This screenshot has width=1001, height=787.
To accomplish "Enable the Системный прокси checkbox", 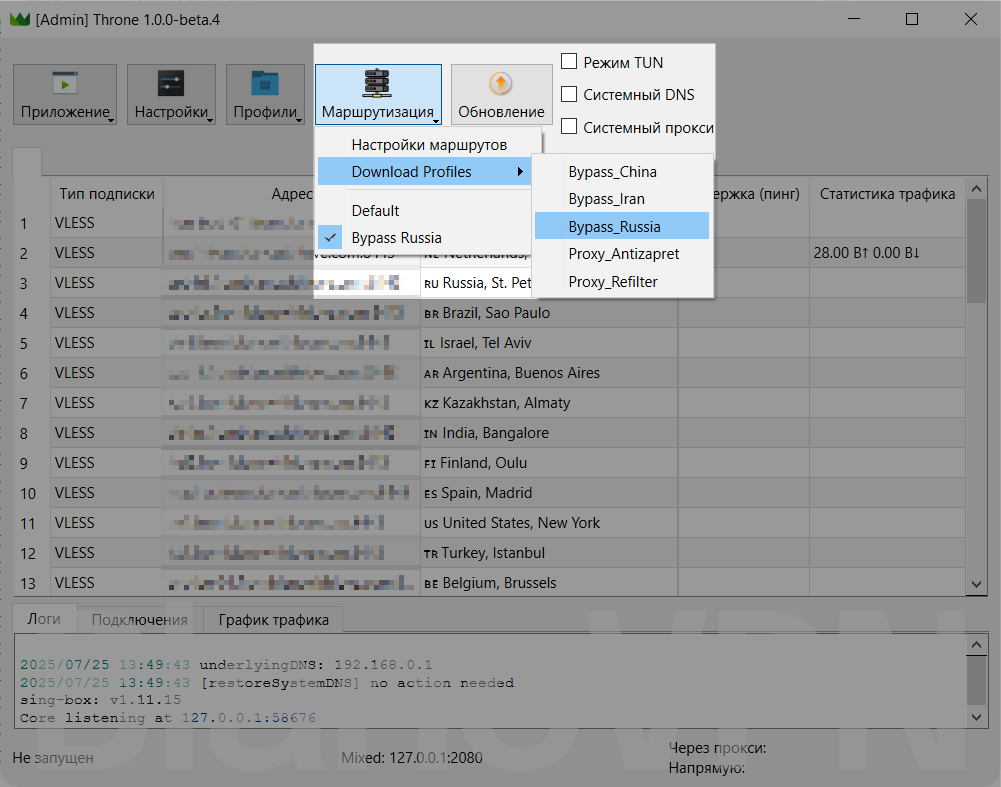I will point(569,127).
